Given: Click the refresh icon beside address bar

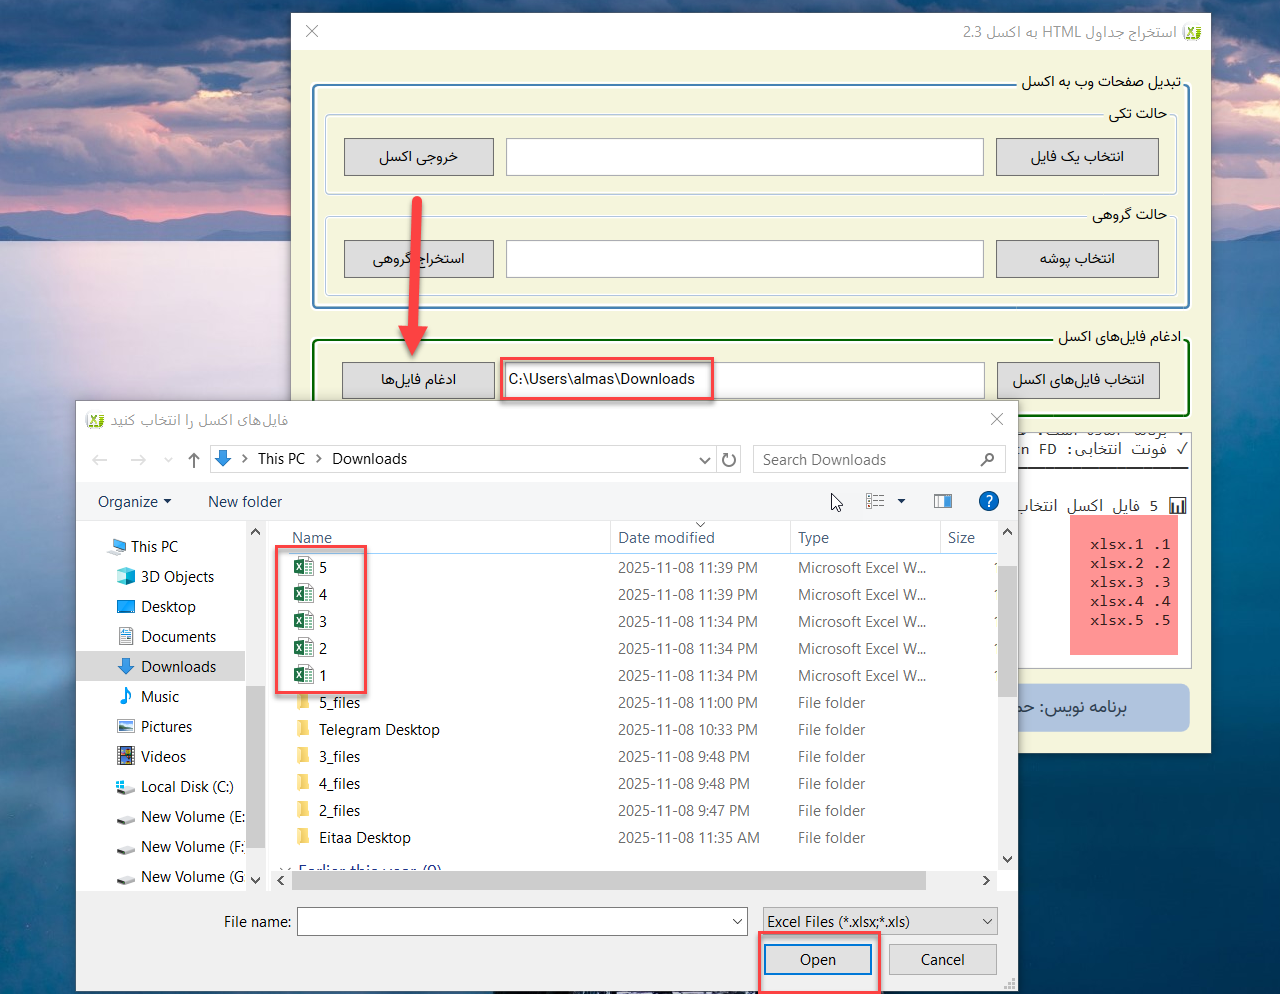Looking at the screenshot, I should 729,460.
